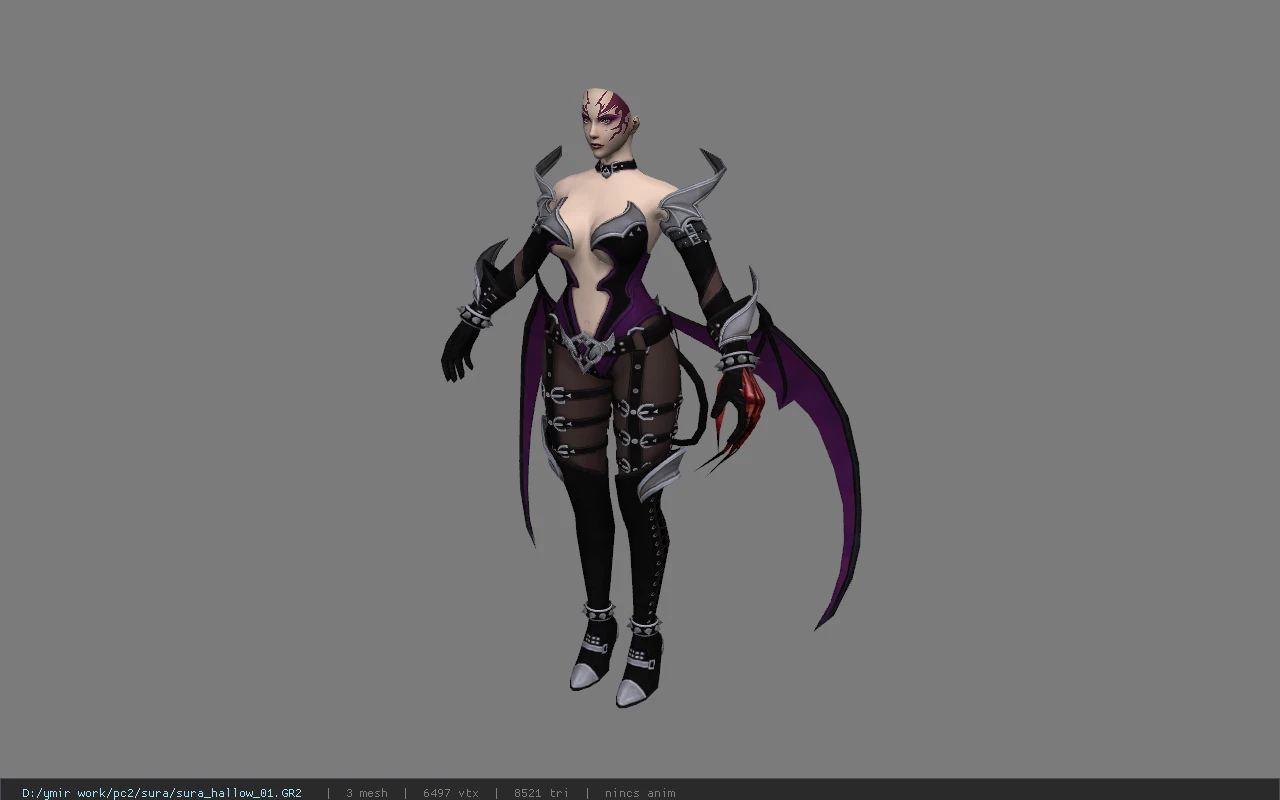Click the '3 mesh' status bar entry
The width and height of the screenshot is (1280, 800).
367,793
